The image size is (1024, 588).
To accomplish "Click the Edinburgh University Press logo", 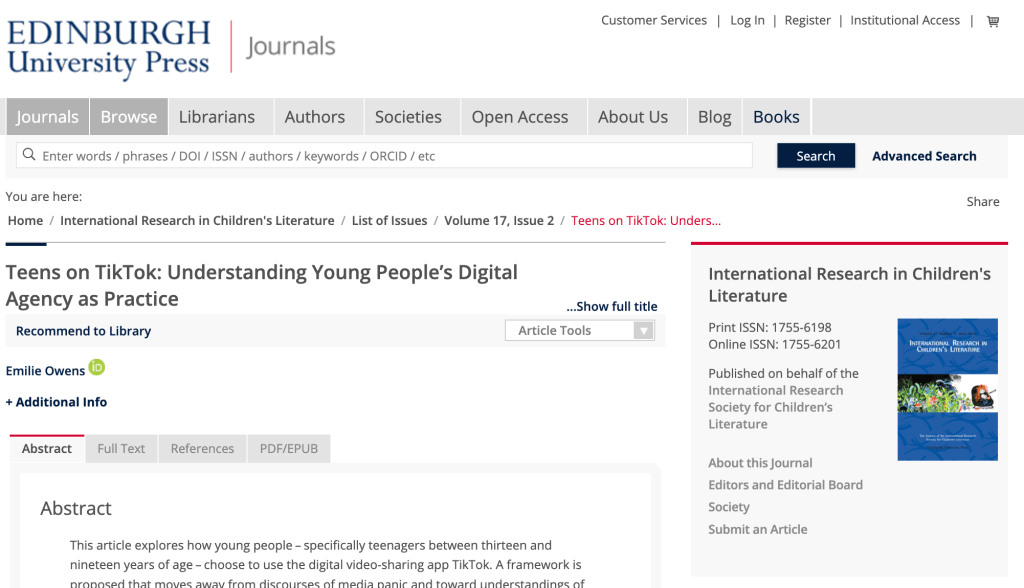I will pyautogui.click(x=109, y=47).
